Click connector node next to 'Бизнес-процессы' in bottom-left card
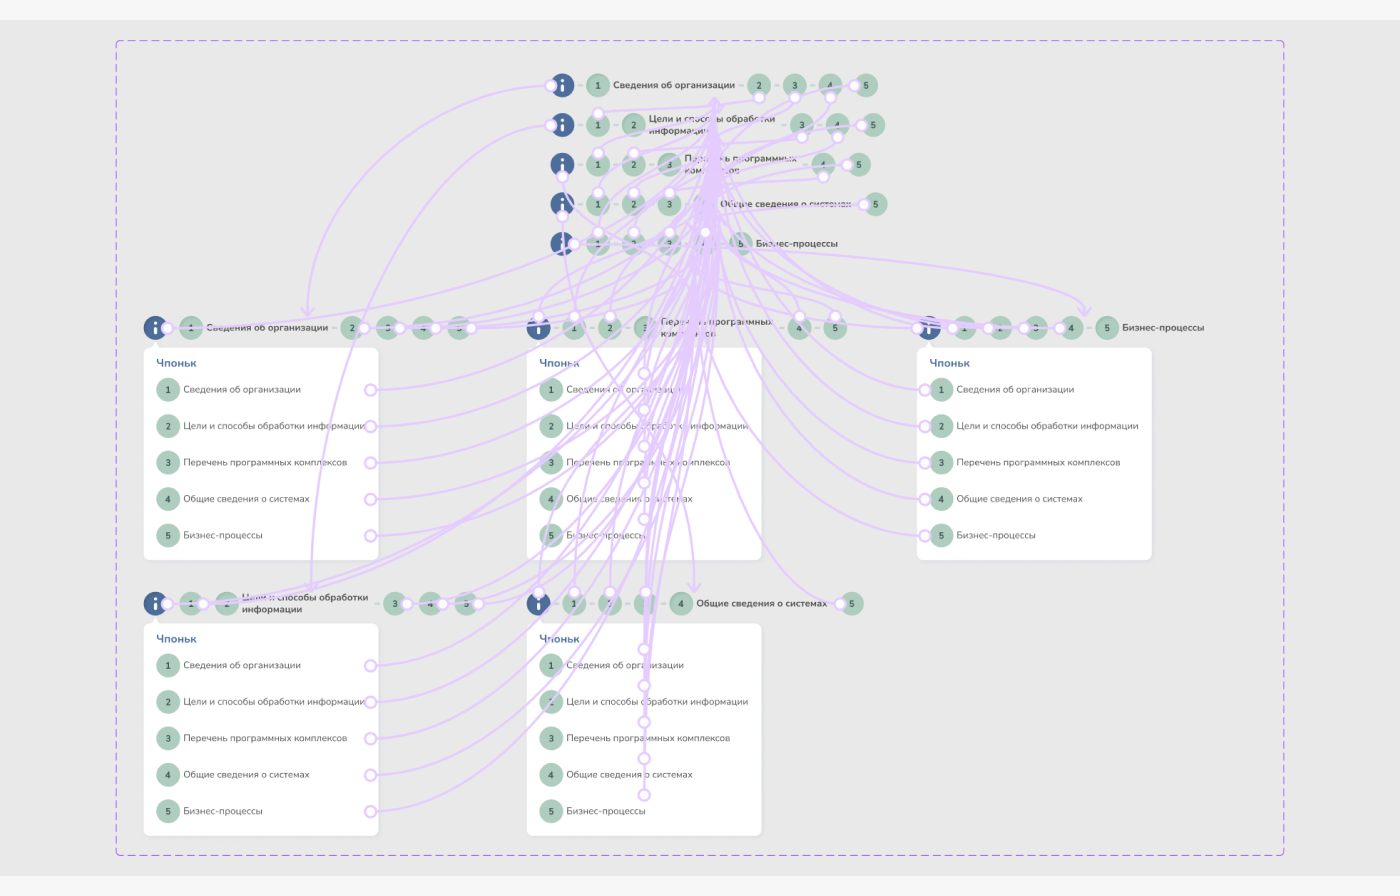The image size is (1400, 896). point(370,812)
